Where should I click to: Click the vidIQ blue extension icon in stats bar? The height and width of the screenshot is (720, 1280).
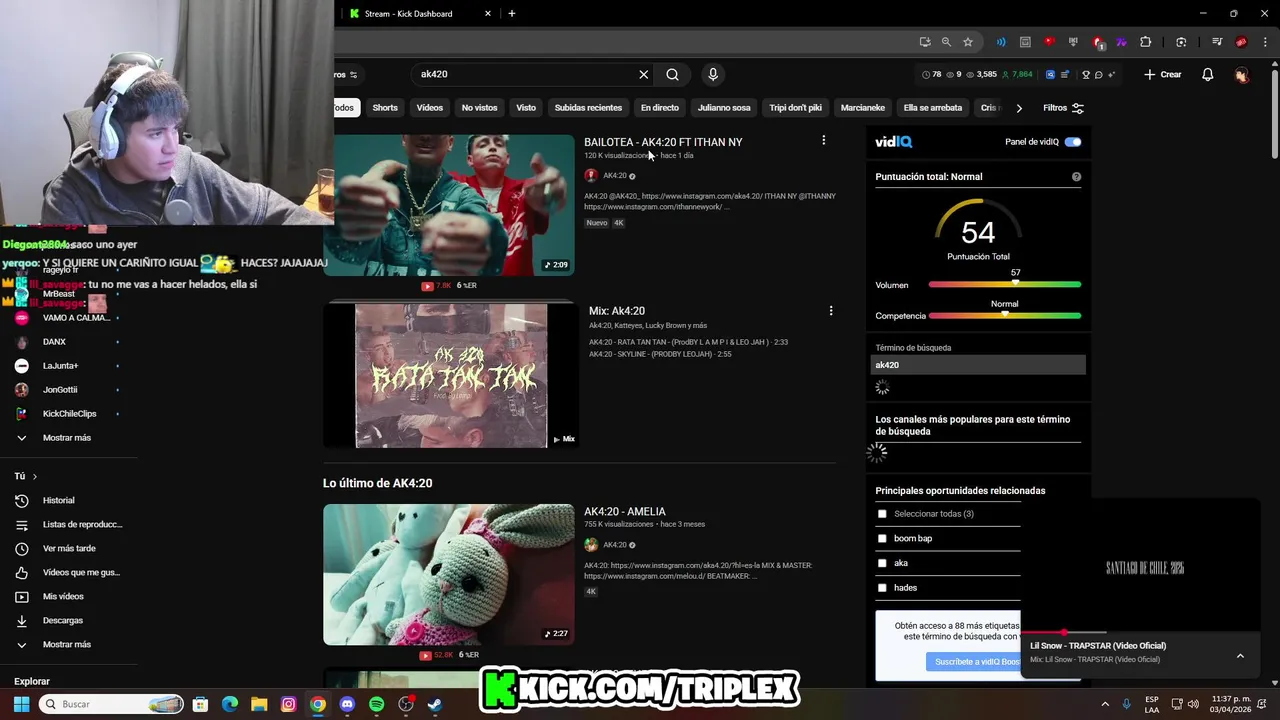click(x=1050, y=75)
